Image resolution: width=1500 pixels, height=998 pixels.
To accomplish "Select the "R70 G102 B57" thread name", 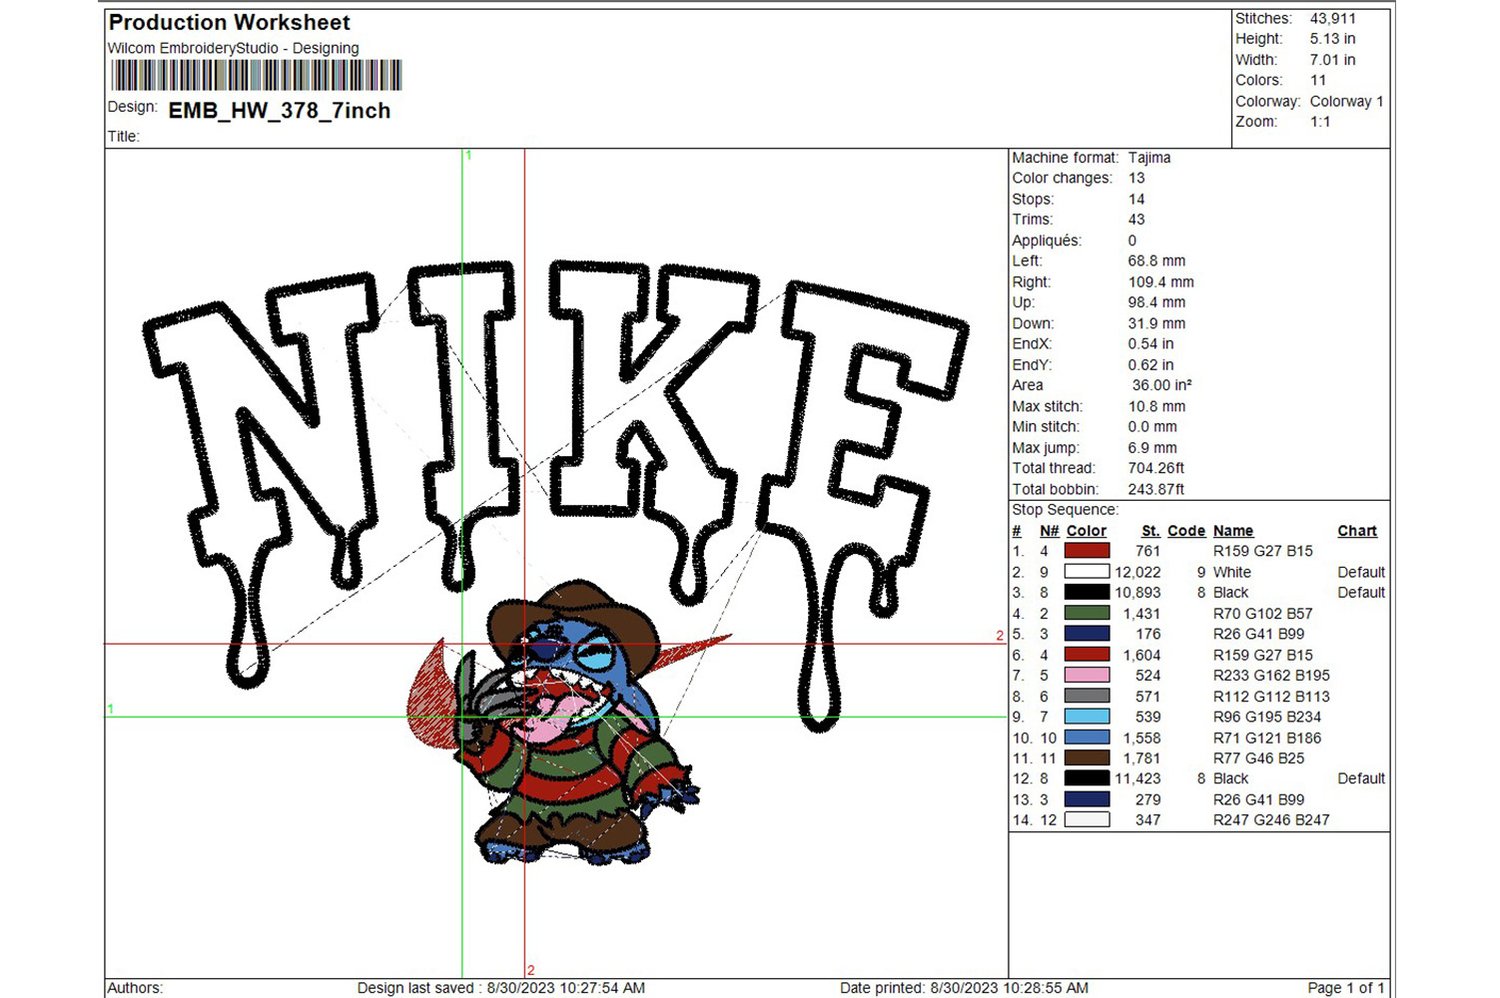I will click(1263, 613).
